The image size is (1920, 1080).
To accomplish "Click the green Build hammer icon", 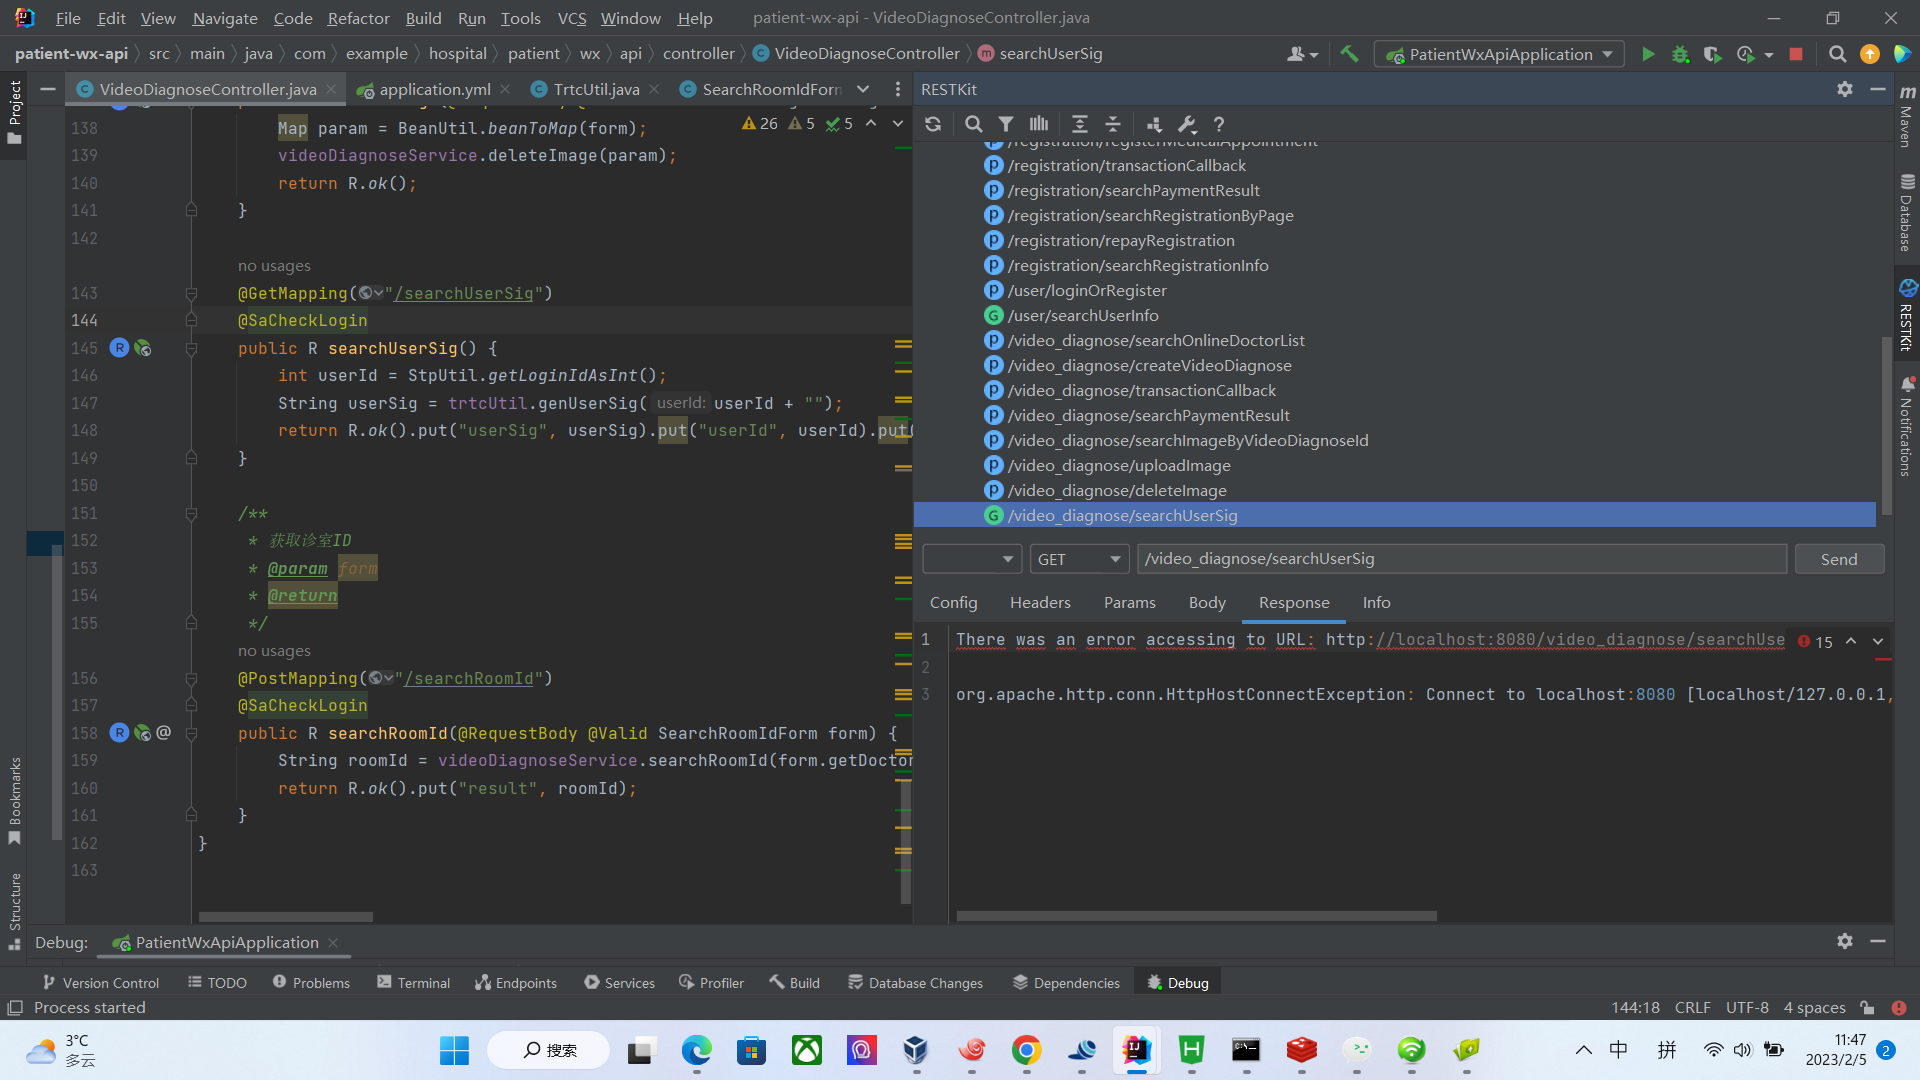I will tap(1349, 54).
